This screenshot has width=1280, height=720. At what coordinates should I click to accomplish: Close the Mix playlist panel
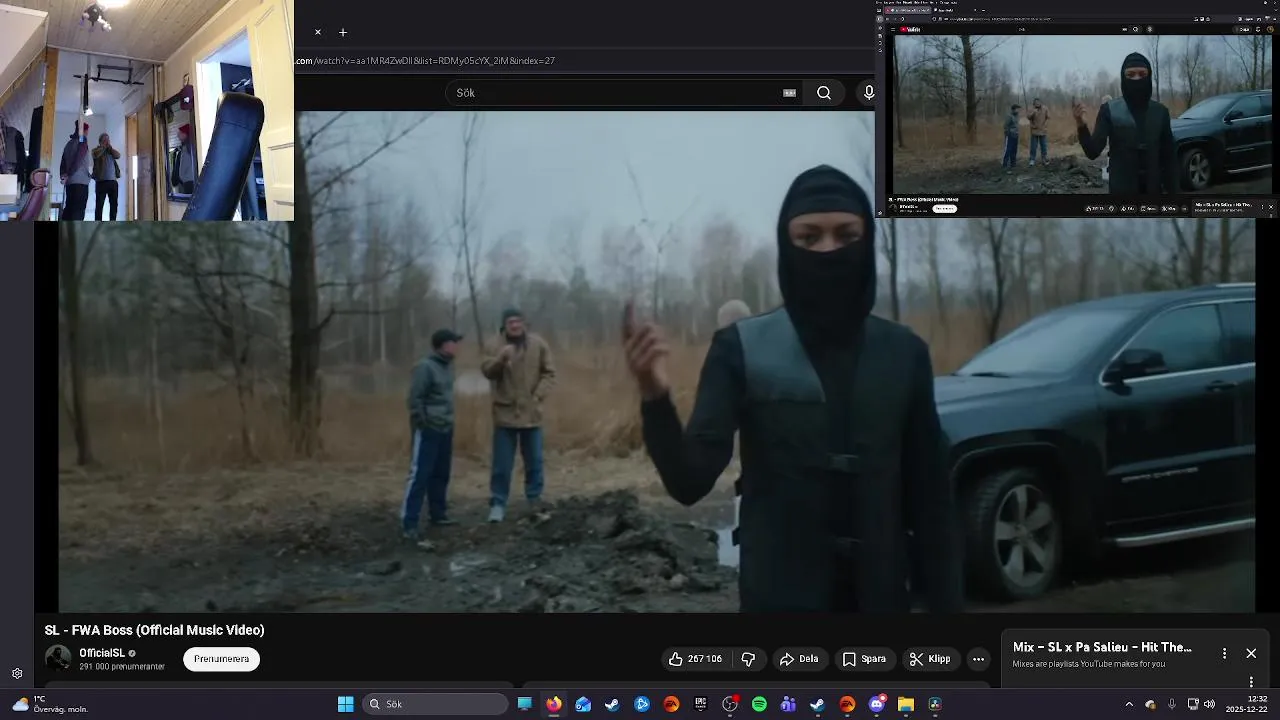[x=1251, y=653]
